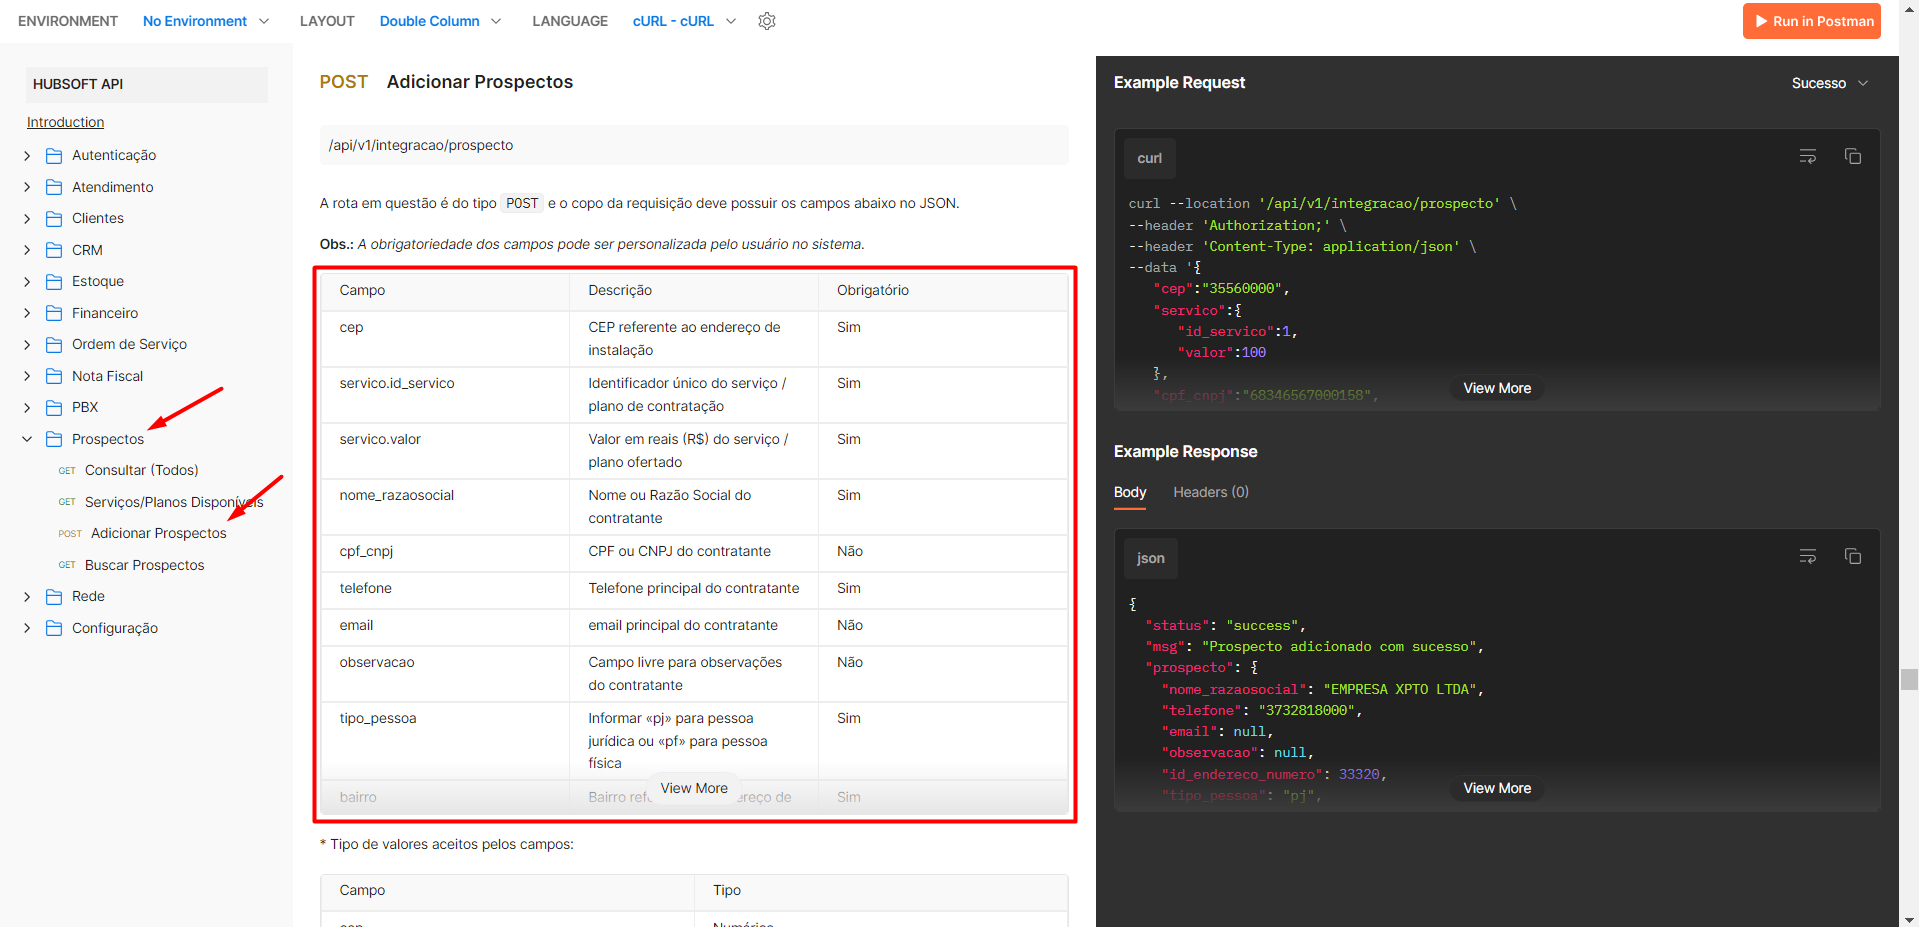Expand the Estoque folder chevron
Viewport: 1919px width, 927px height.
[27, 281]
